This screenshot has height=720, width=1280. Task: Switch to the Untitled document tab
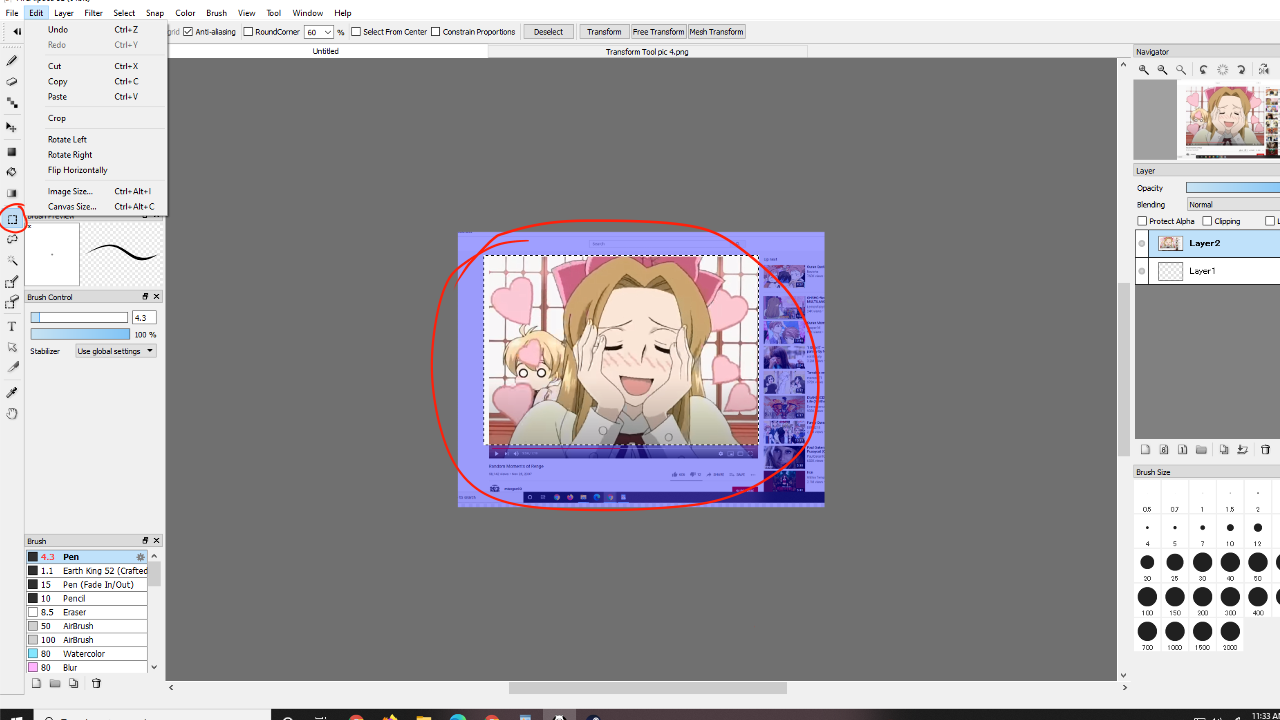[326, 51]
